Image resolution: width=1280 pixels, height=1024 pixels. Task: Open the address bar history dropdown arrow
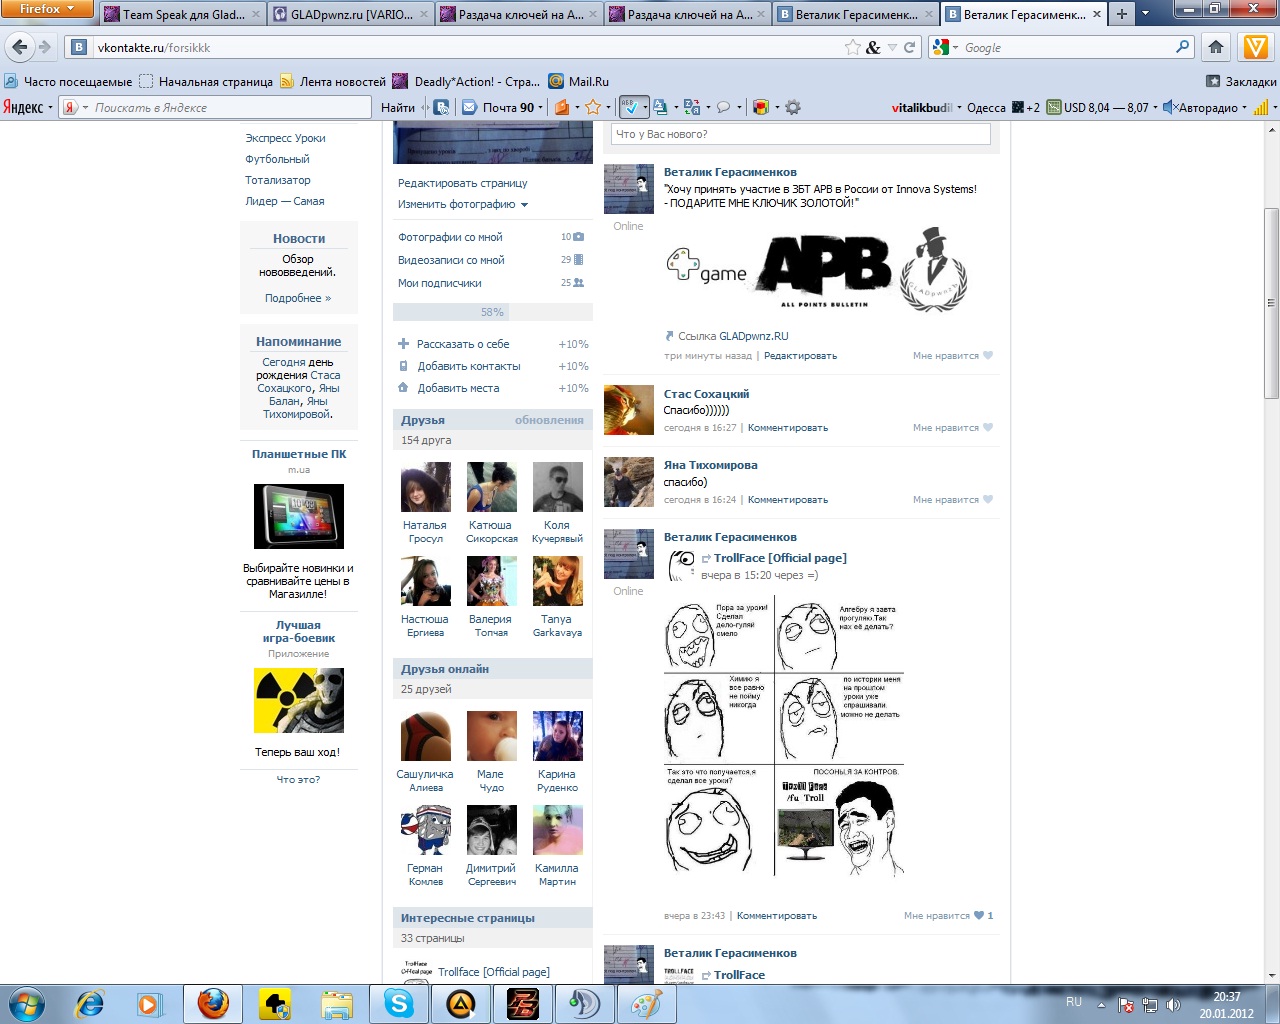[892, 47]
